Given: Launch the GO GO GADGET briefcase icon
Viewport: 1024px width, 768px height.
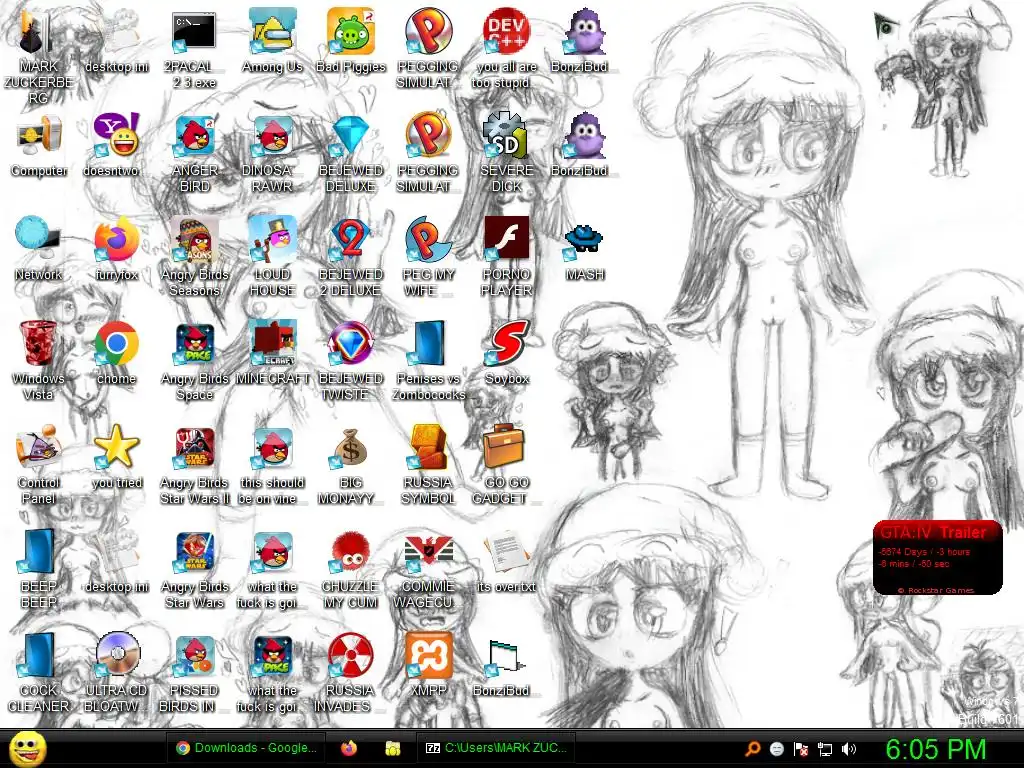Looking at the screenshot, I should 504,447.
